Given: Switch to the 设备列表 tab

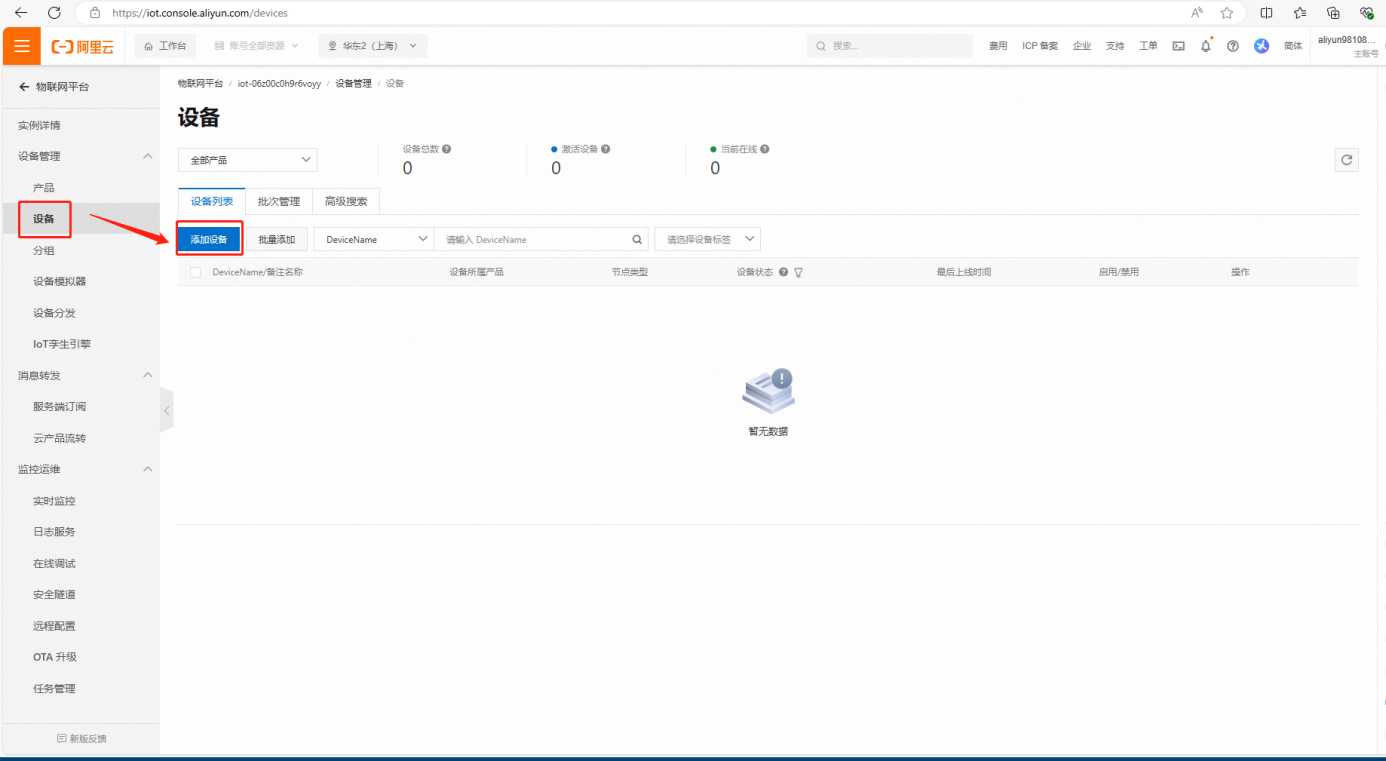Looking at the screenshot, I should point(211,201).
